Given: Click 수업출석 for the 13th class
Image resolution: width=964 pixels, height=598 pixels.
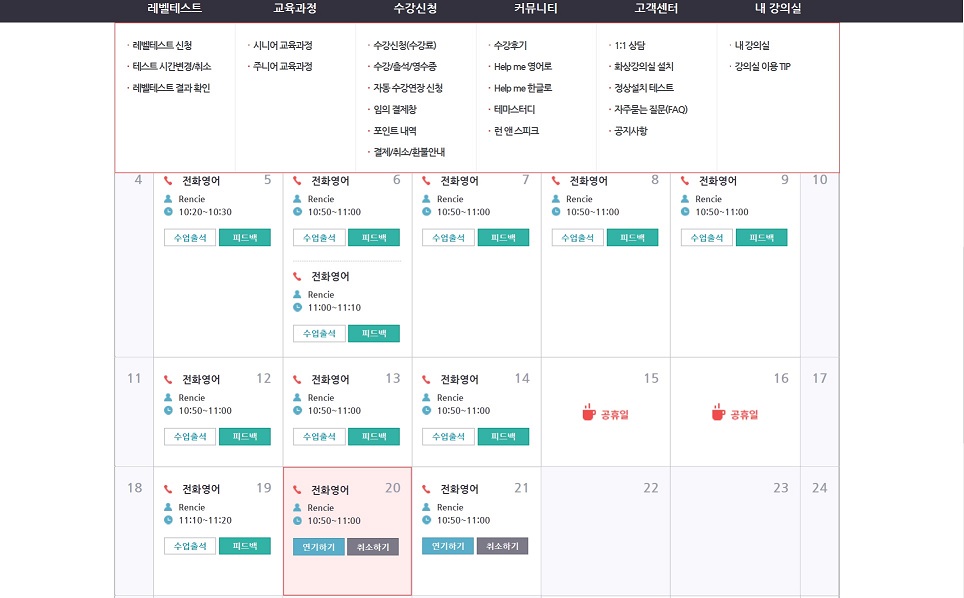Looking at the screenshot, I should point(319,437).
